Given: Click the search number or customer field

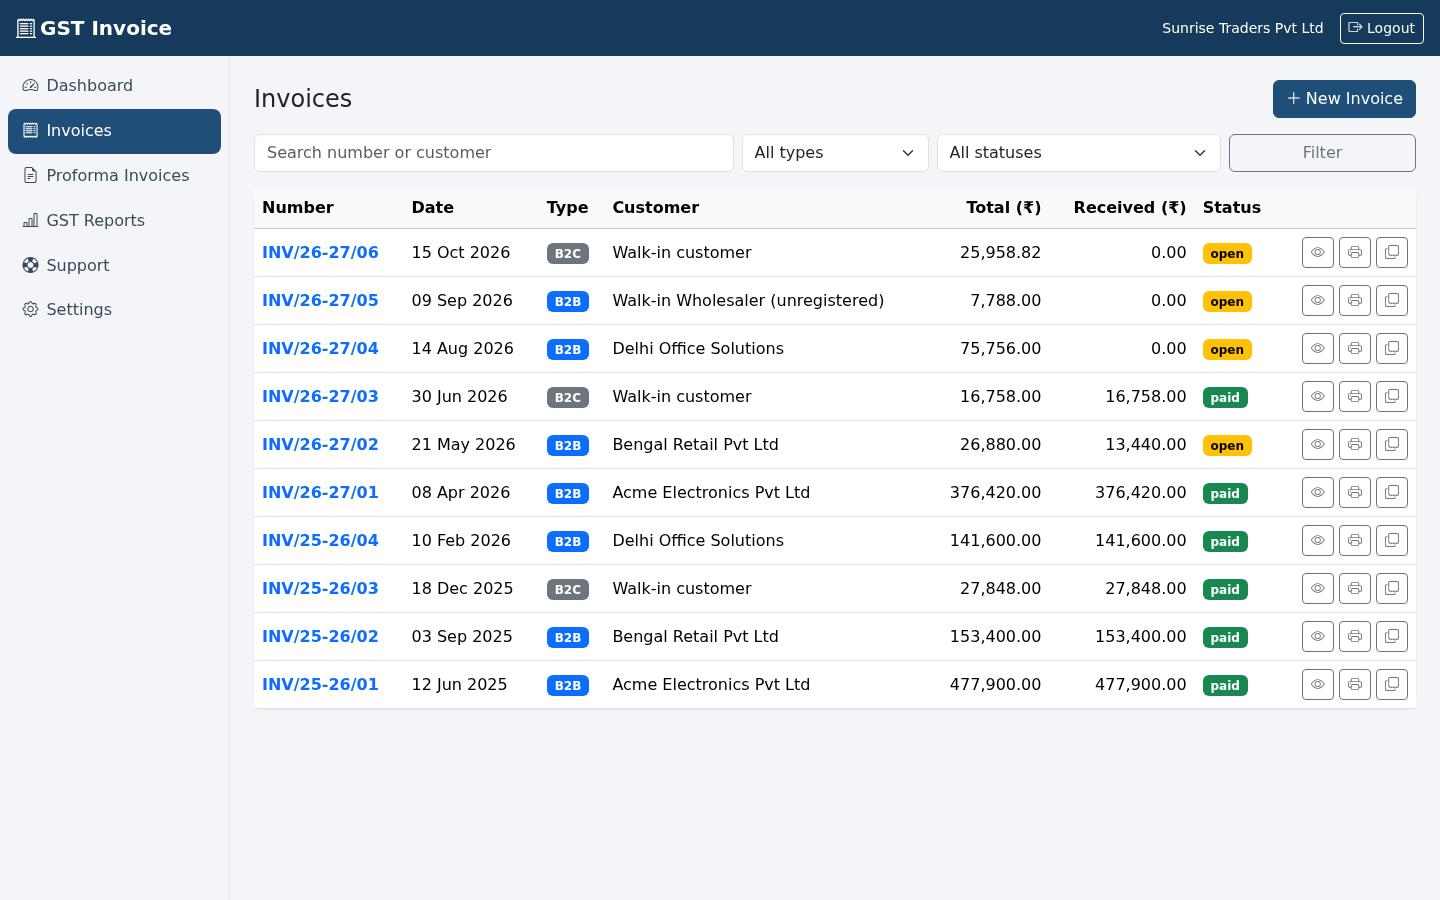Looking at the screenshot, I should tap(494, 153).
